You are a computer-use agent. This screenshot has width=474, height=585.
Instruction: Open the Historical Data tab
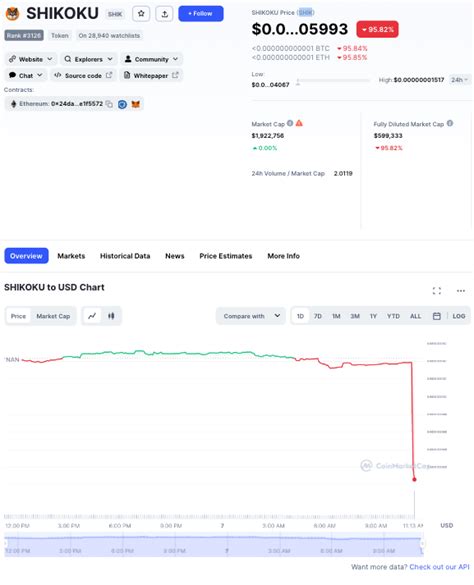[125, 256]
